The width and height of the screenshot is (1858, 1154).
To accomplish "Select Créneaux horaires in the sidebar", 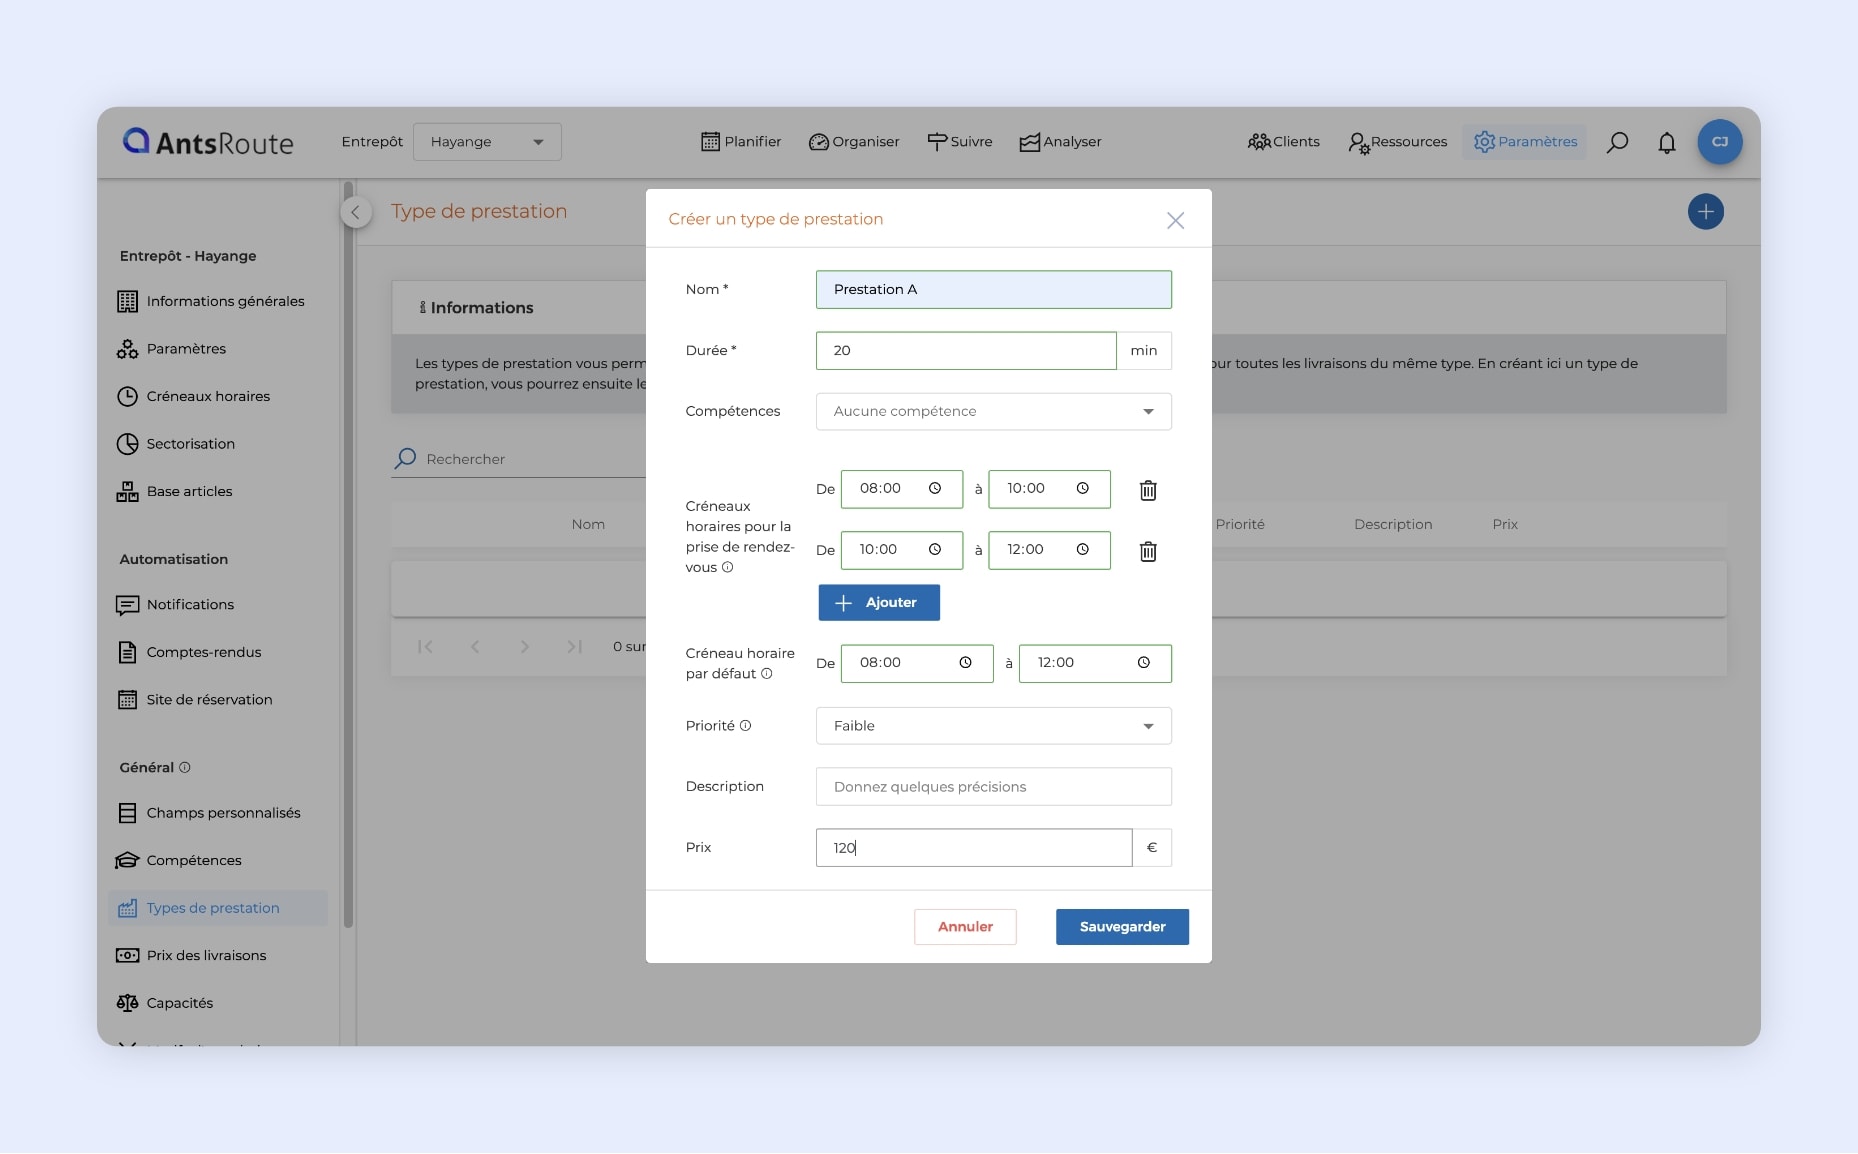I will point(208,396).
